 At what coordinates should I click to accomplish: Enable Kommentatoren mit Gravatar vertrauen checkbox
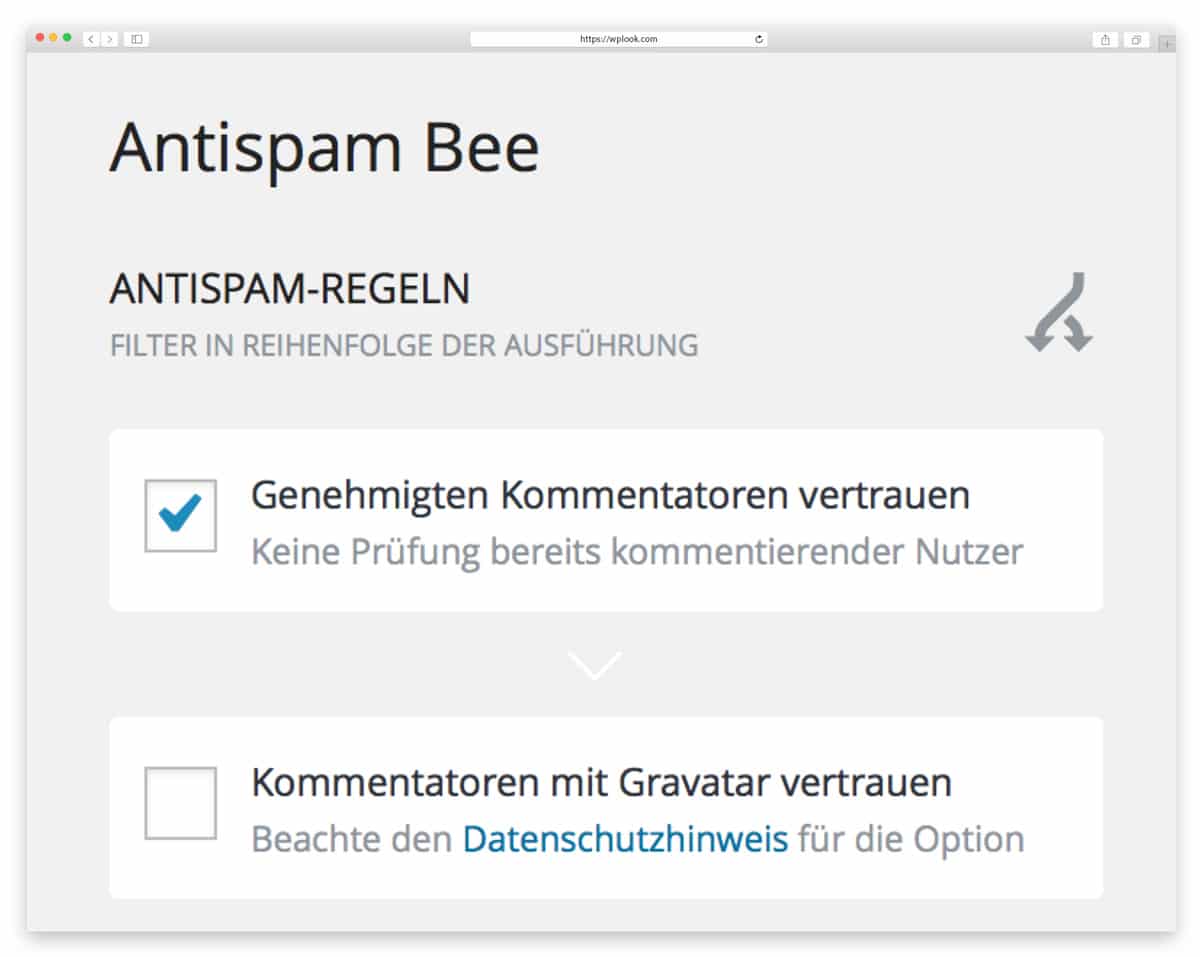click(x=181, y=803)
